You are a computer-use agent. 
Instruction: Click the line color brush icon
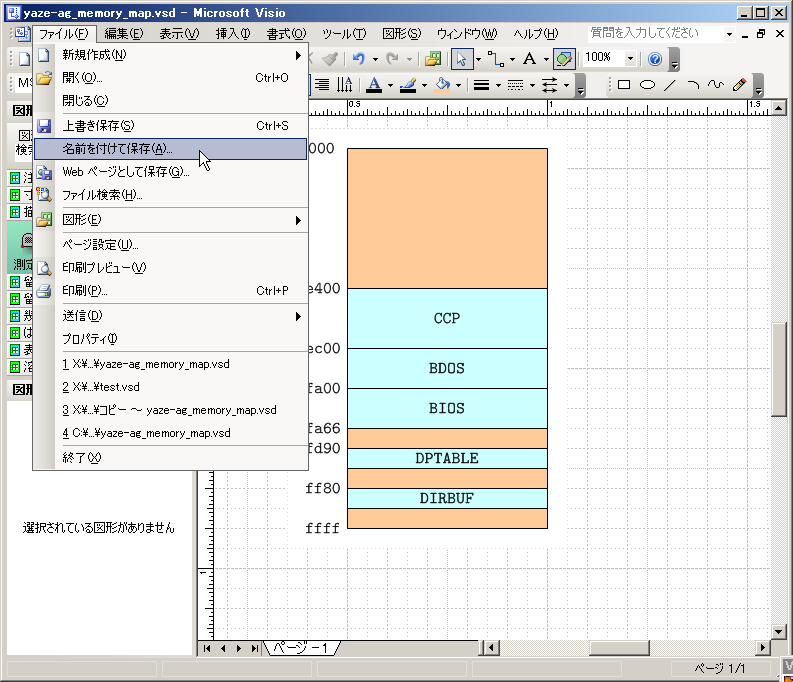408,84
